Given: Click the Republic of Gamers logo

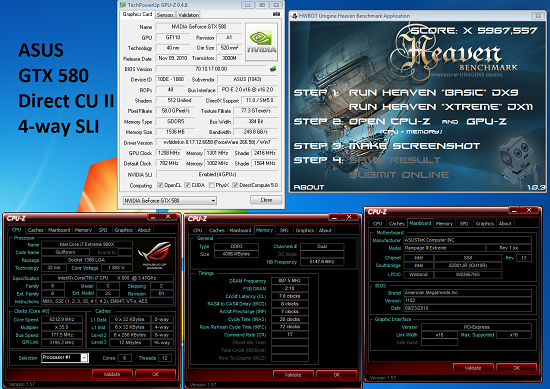Looking at the screenshot, I should [x=154, y=255].
